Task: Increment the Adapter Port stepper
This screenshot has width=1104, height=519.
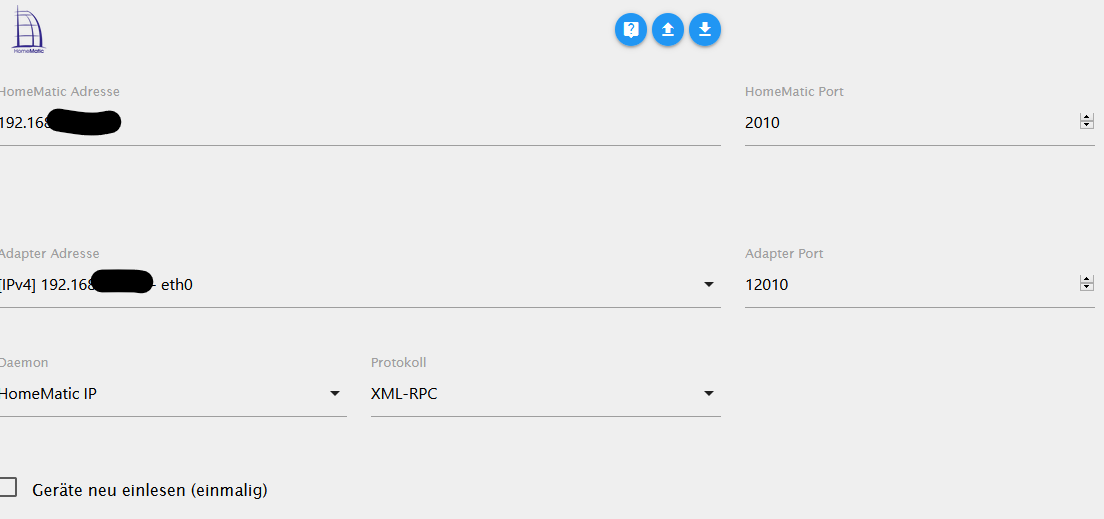Action: tap(1086, 280)
